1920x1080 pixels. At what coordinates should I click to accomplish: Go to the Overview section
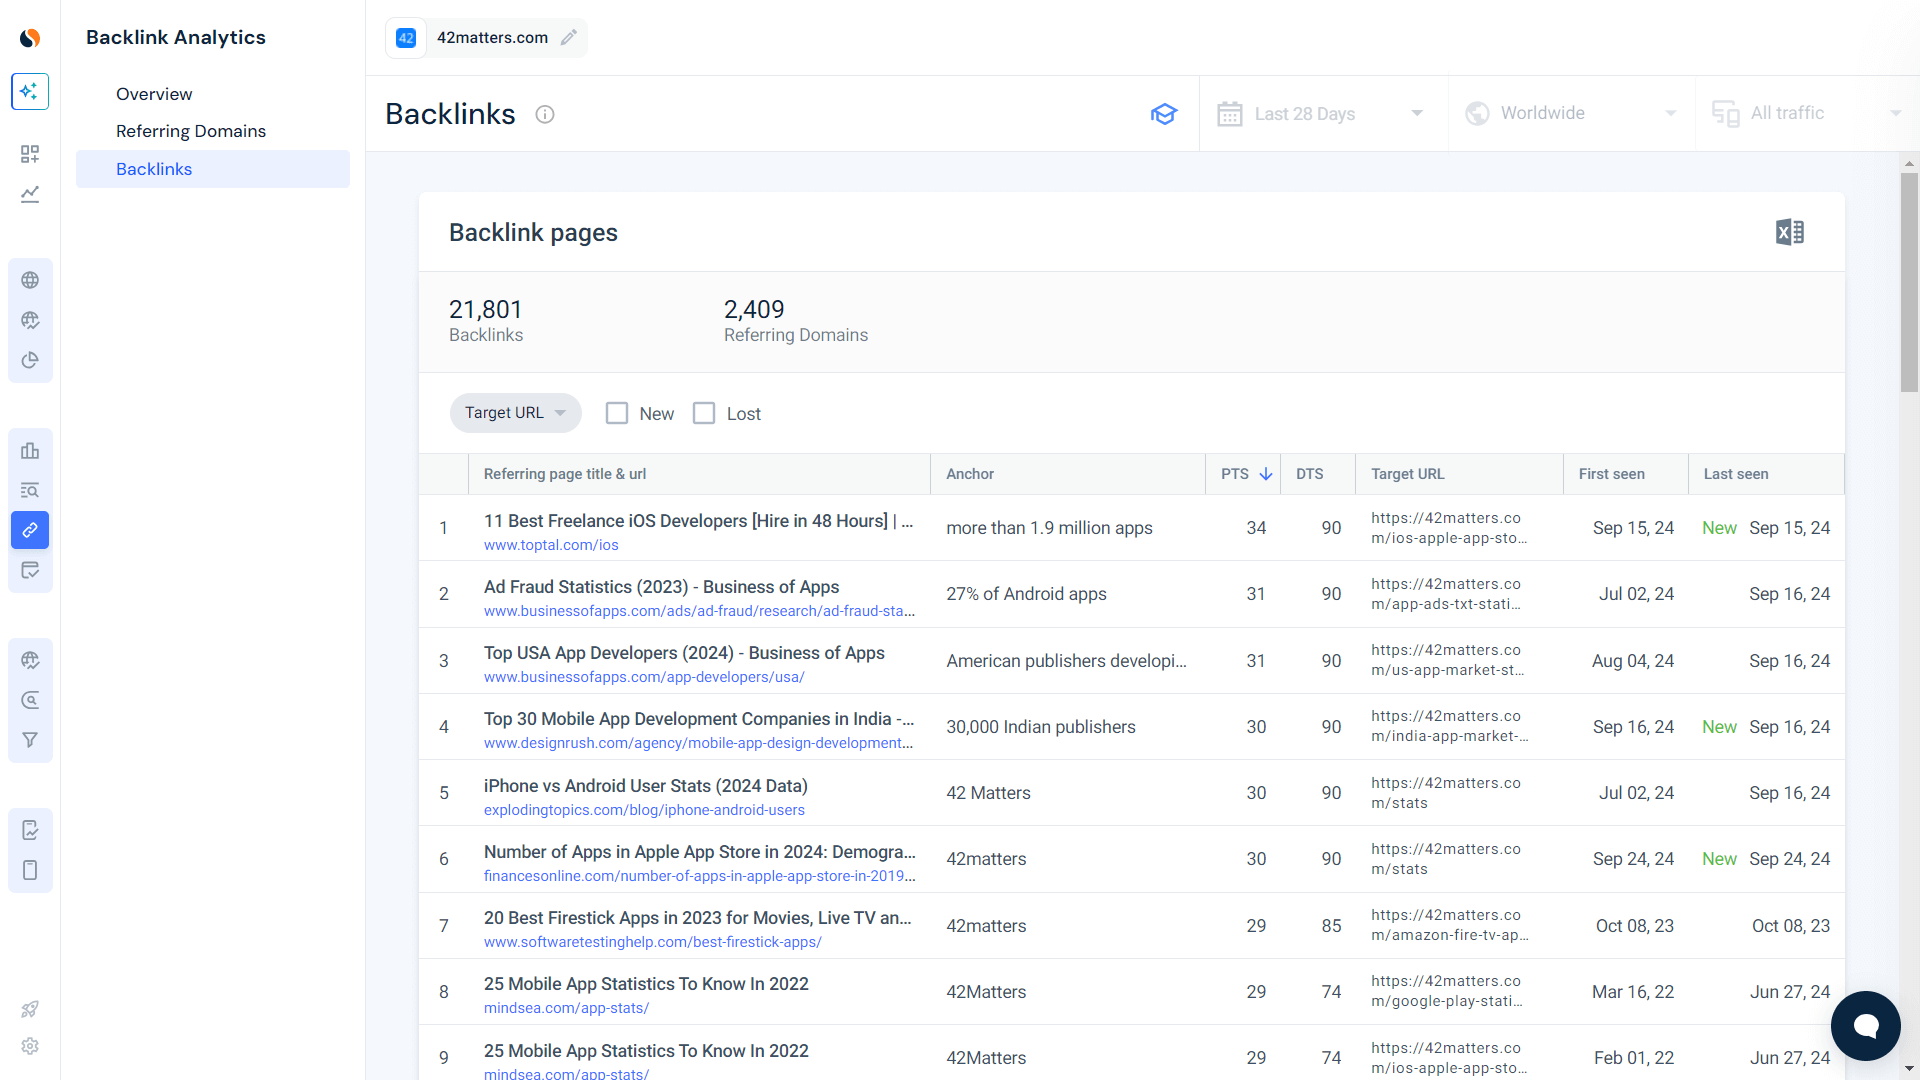pos(154,93)
